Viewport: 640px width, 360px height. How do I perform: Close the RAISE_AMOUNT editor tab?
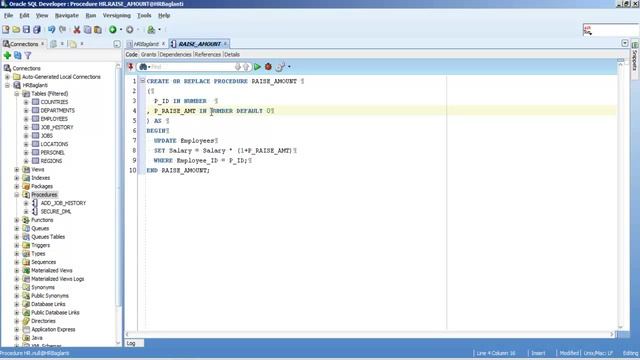point(225,43)
